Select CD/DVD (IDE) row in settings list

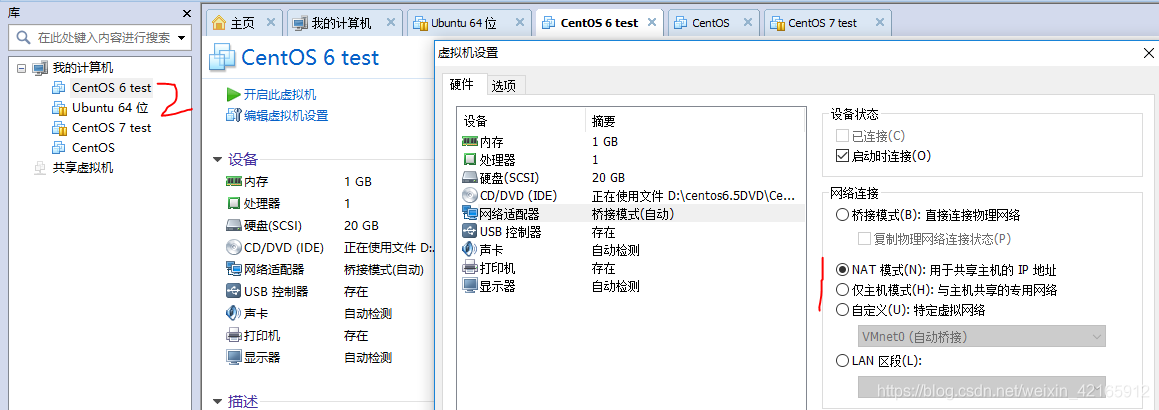[x=631, y=196]
